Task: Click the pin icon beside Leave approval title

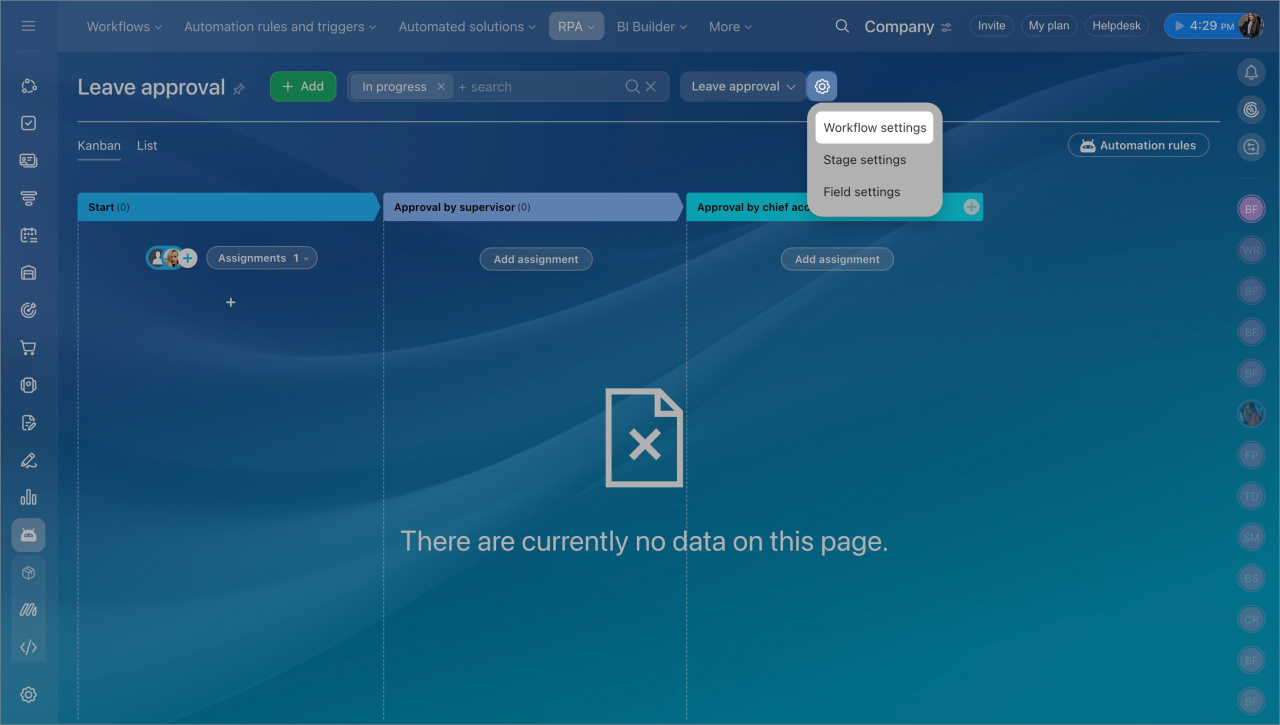Action: click(x=239, y=89)
